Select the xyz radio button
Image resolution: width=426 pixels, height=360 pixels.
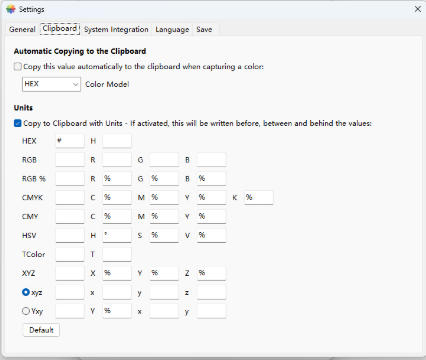click(26, 292)
